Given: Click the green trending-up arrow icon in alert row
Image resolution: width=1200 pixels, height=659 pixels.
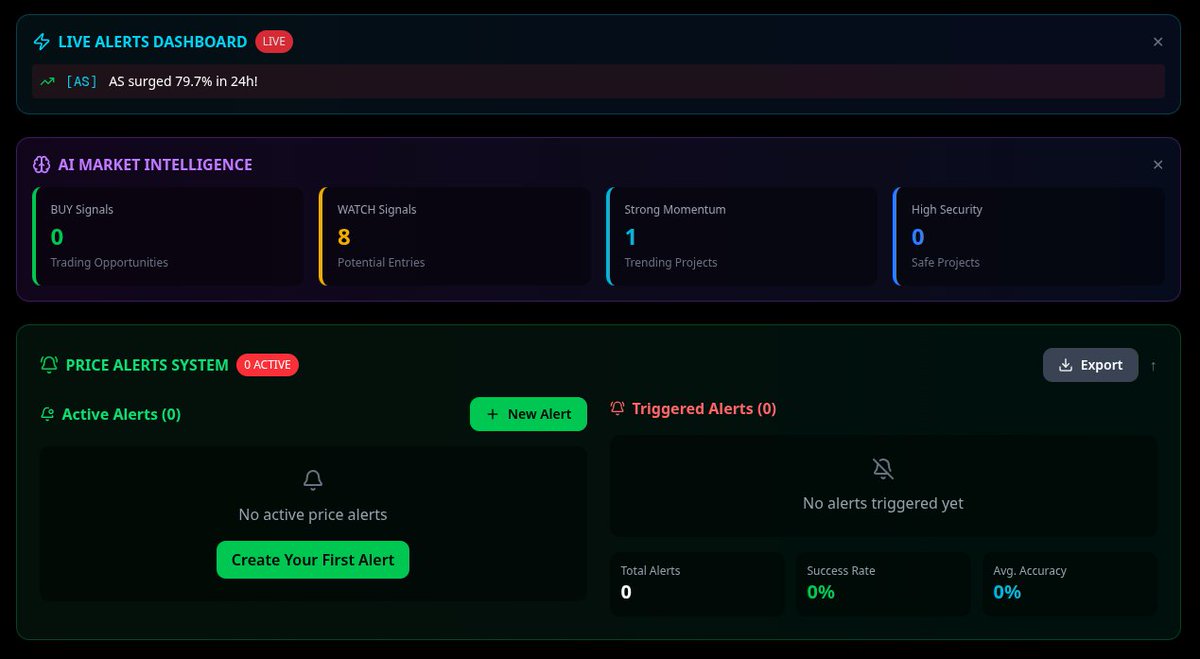Looking at the screenshot, I should [x=47, y=81].
